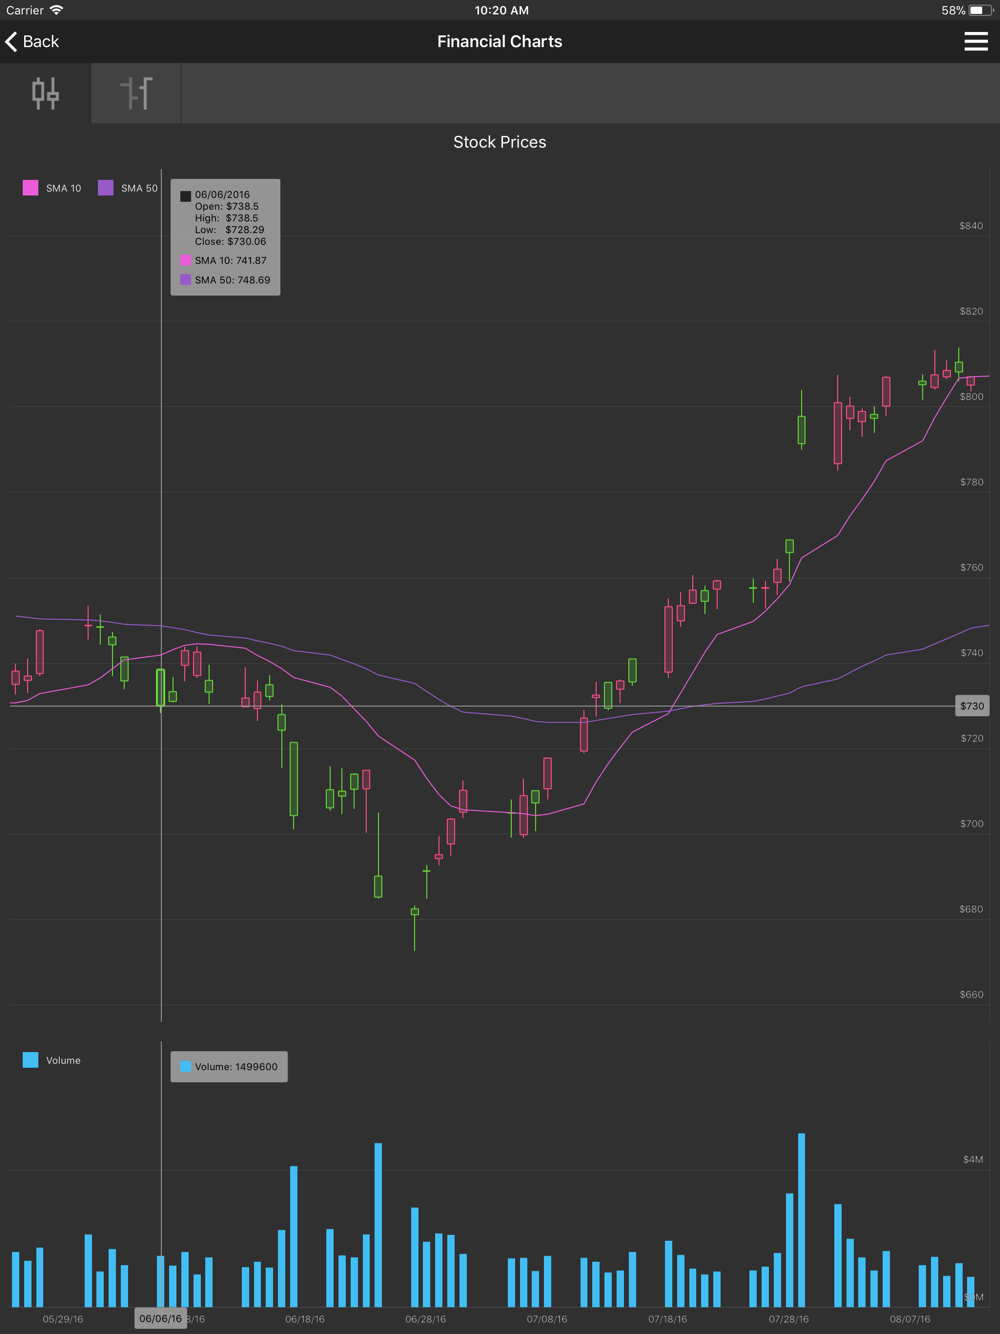Toggle Volume legend swatch
Screen dimensions: 1000x1334
(x=31, y=1060)
